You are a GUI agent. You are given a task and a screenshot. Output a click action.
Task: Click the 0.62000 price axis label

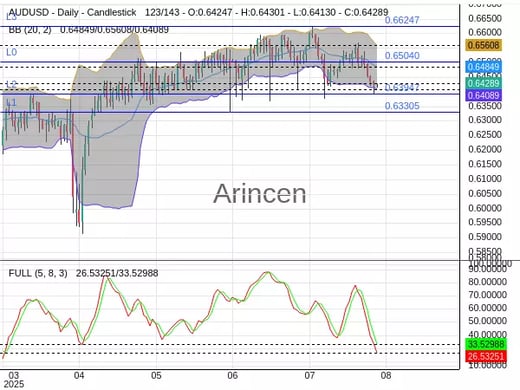click(x=485, y=149)
